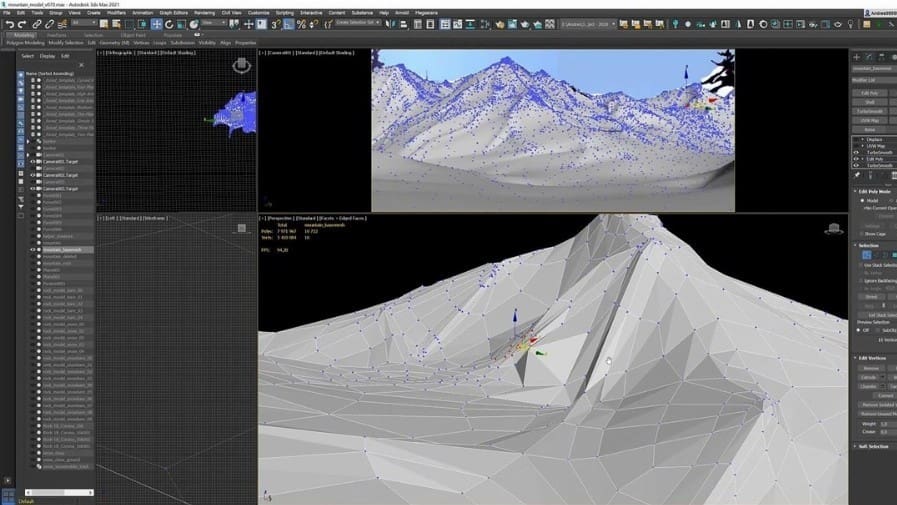
Task: Click the ViewCube in Perspective viewport
Action: (x=834, y=229)
